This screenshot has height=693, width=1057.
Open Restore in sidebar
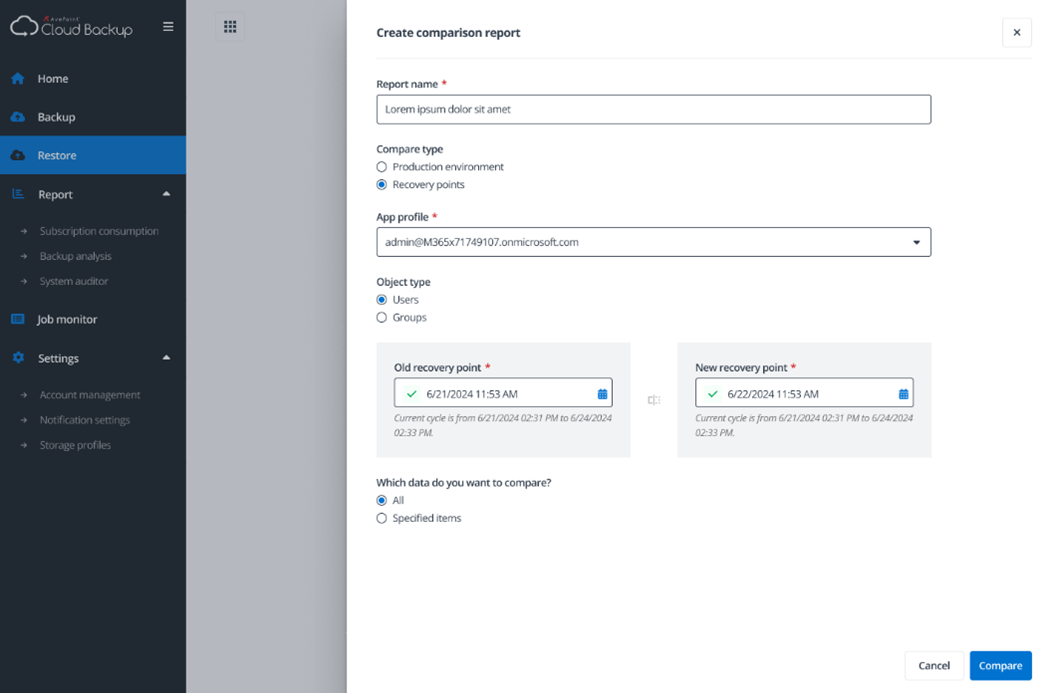pyautogui.click(x=93, y=155)
